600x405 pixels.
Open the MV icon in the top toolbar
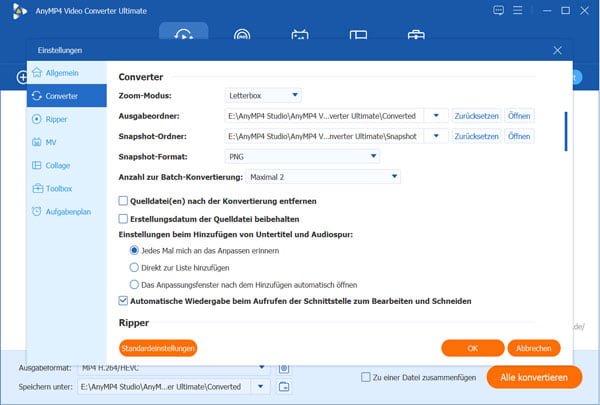tap(300, 34)
